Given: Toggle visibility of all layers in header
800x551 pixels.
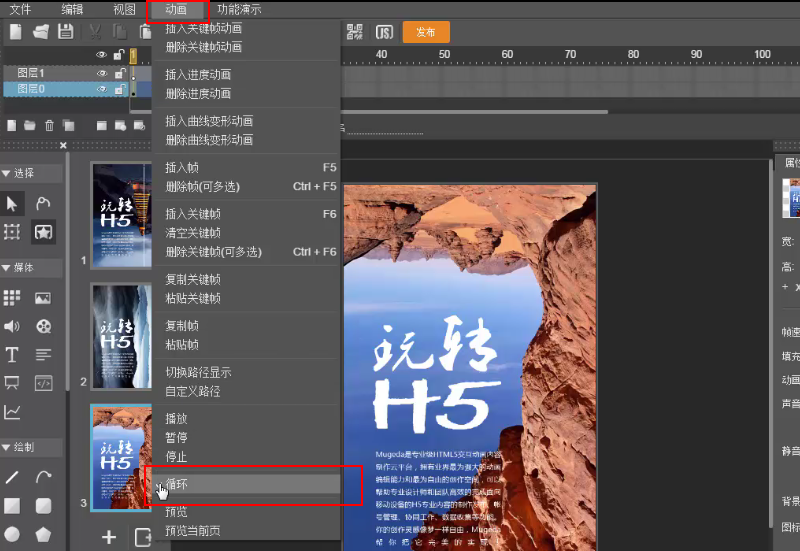Looking at the screenshot, I should pyautogui.click(x=102, y=55).
